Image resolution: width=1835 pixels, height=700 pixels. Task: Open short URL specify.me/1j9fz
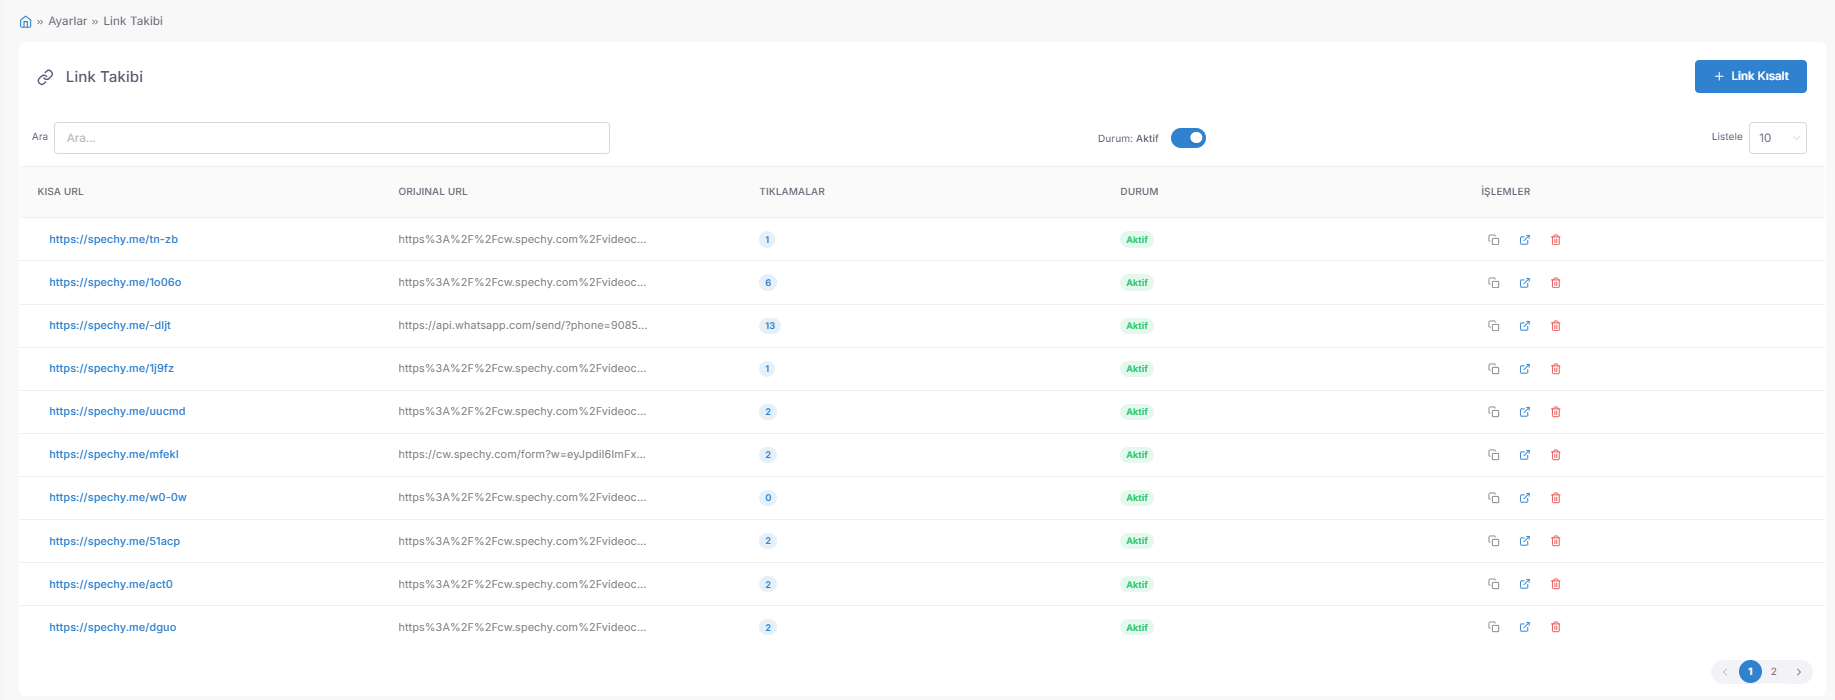click(x=112, y=369)
